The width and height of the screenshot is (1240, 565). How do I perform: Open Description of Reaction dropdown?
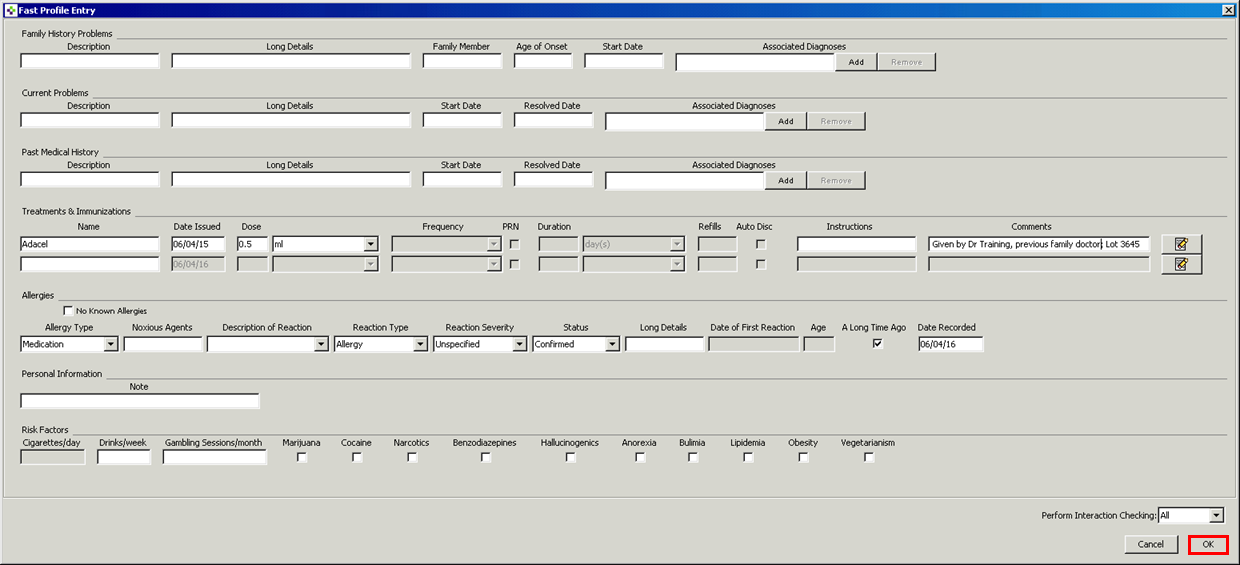point(321,344)
